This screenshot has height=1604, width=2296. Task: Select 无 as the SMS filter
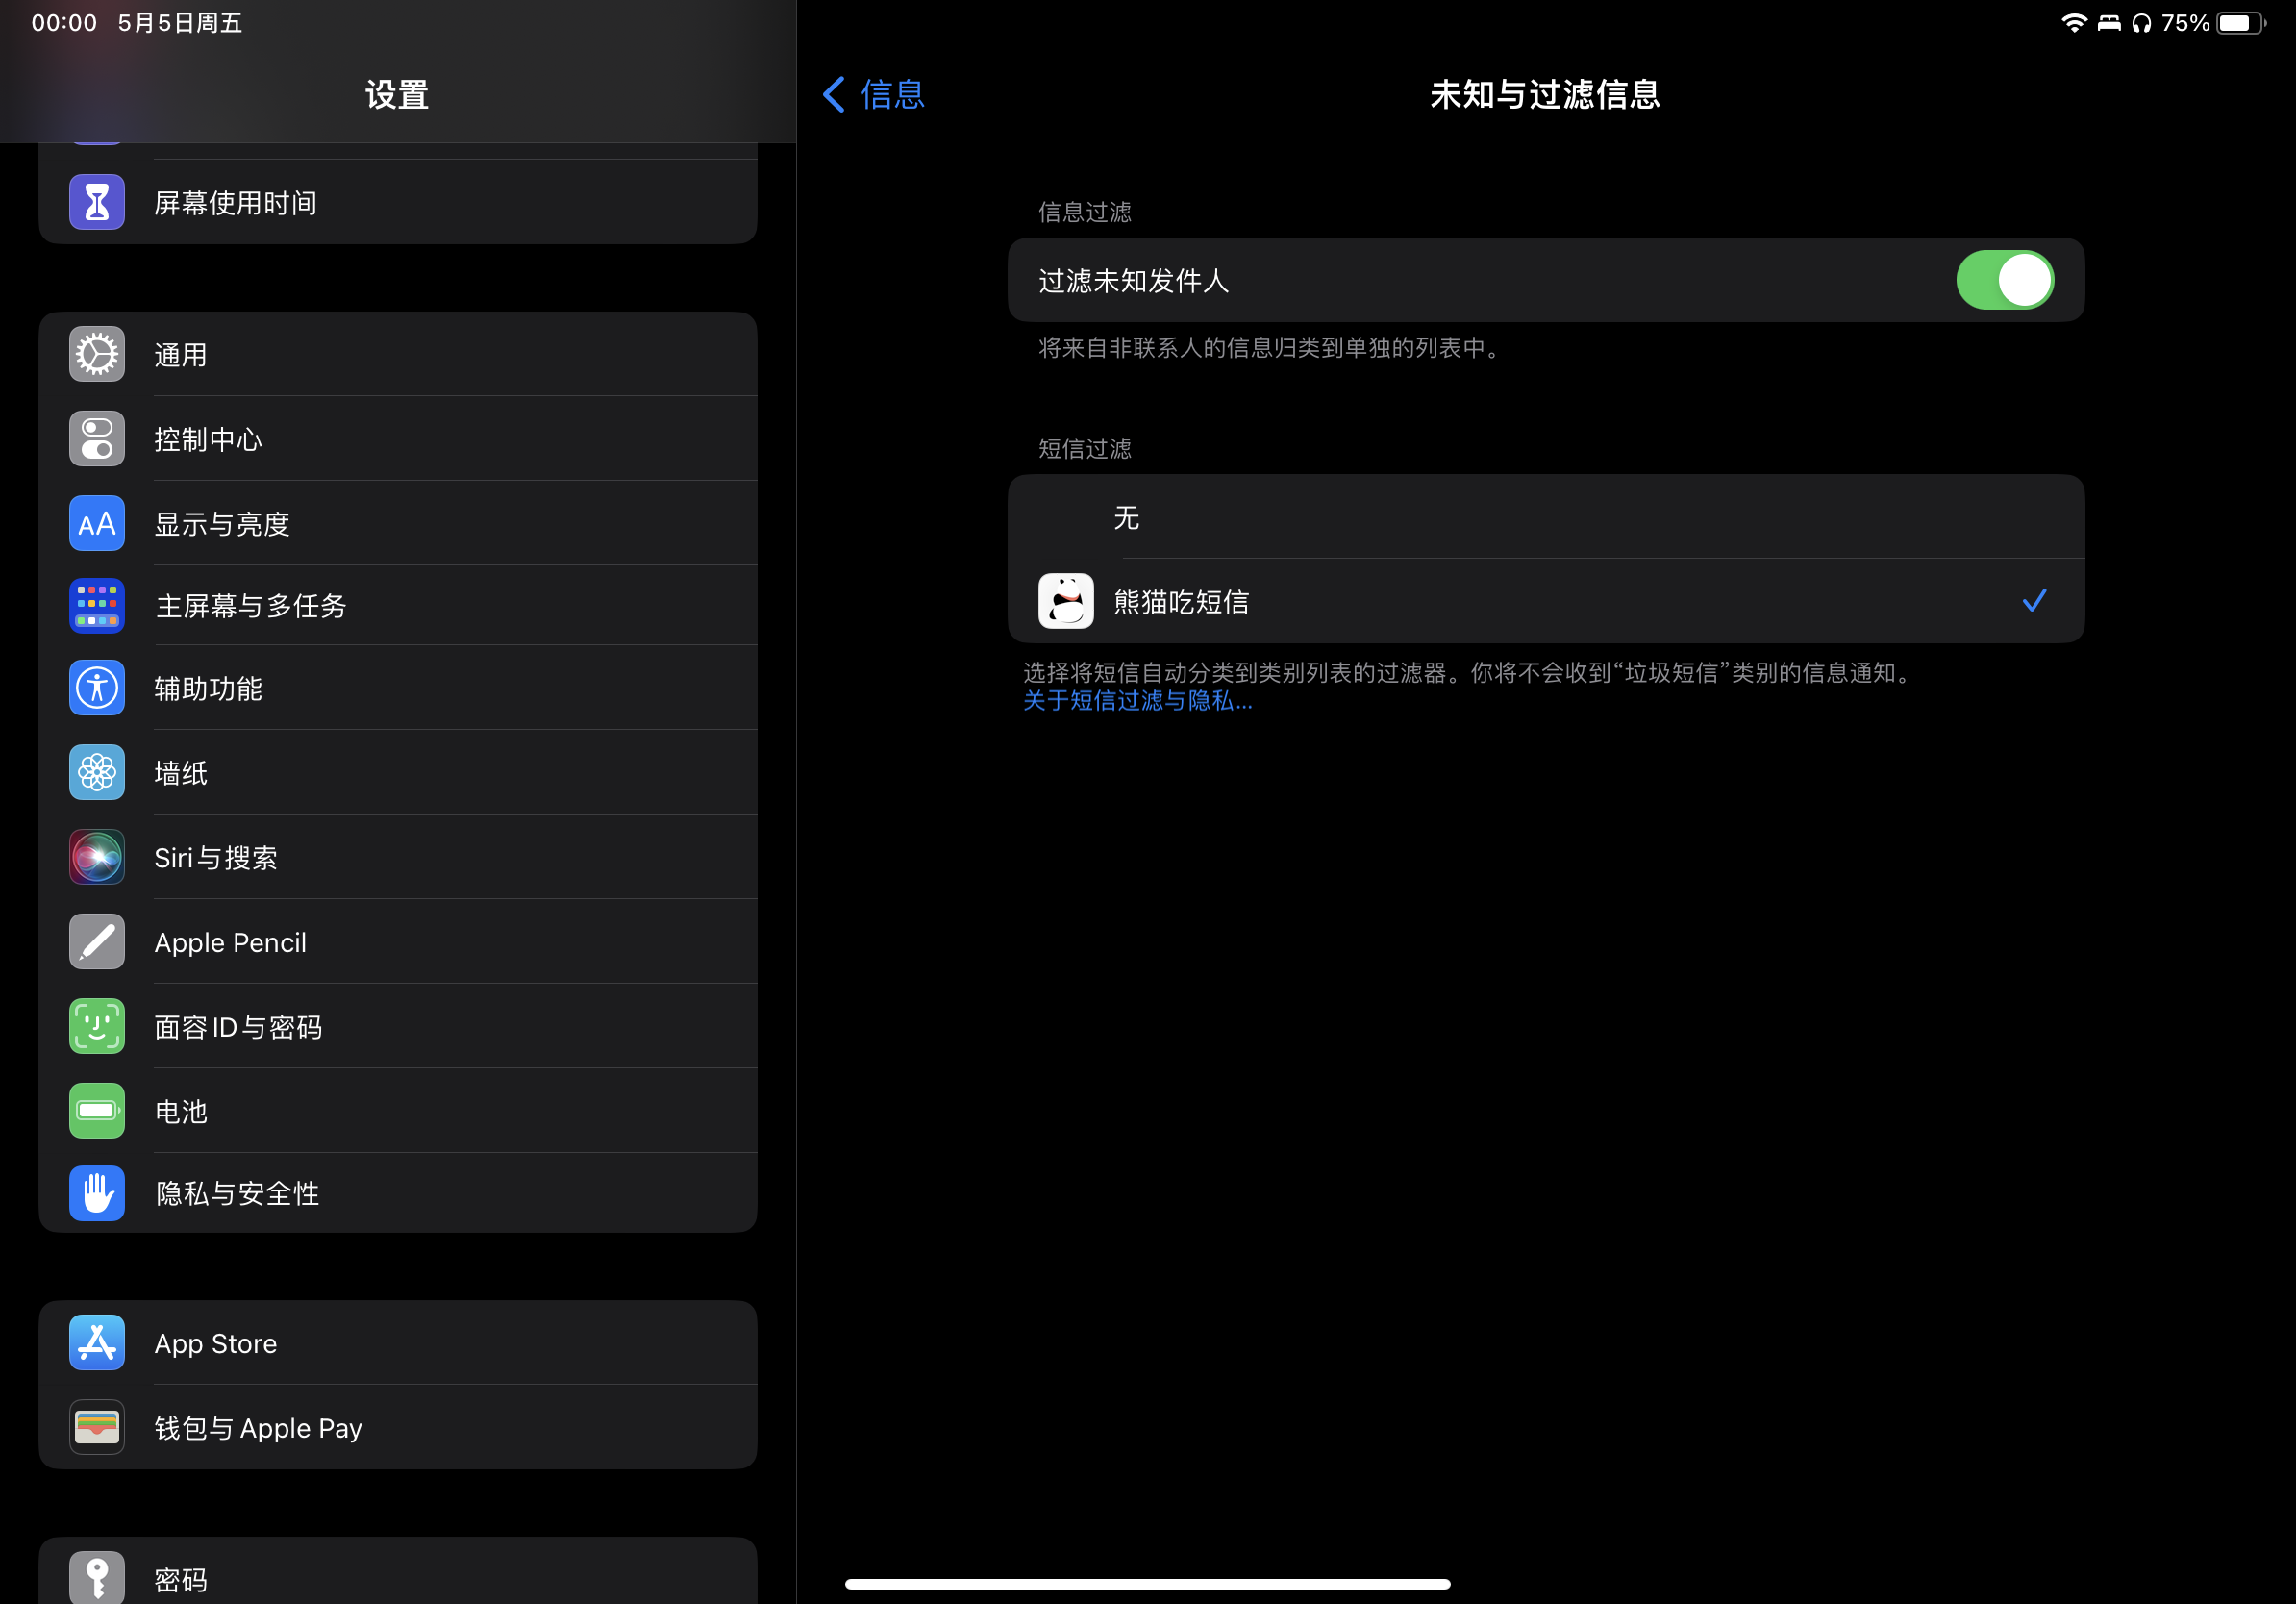[x=1545, y=517]
